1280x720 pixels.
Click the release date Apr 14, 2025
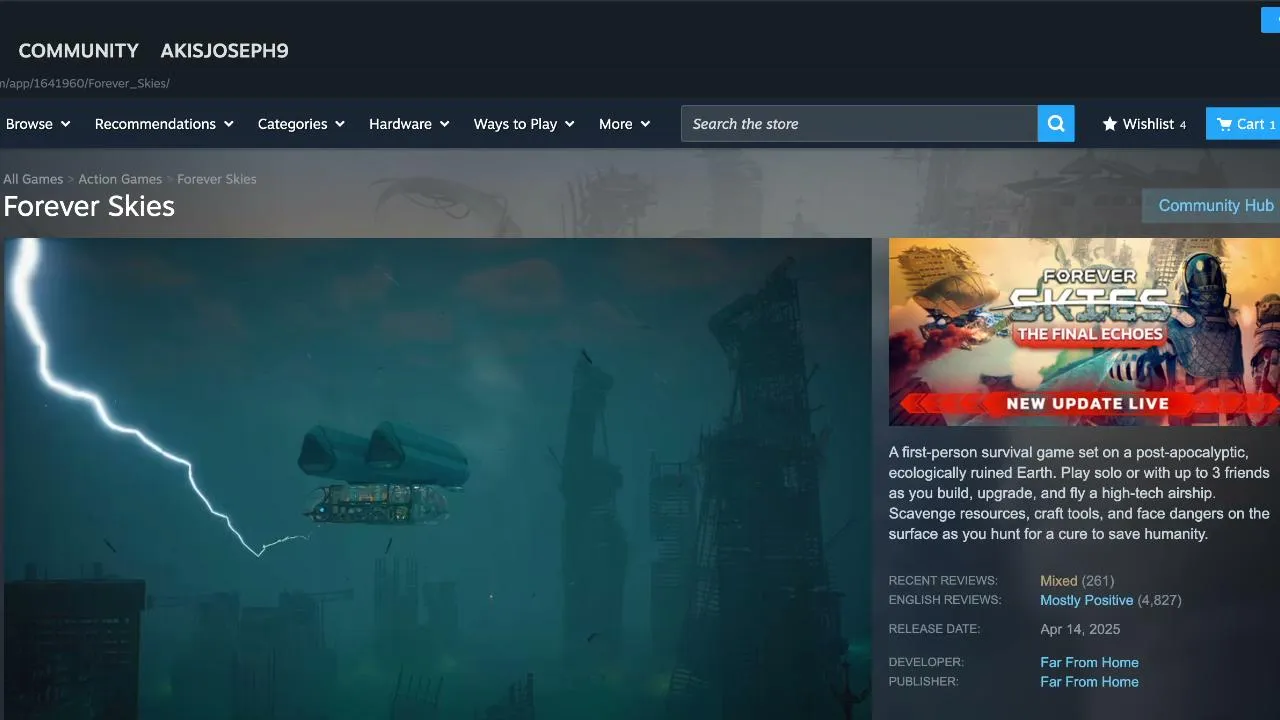pos(1080,630)
